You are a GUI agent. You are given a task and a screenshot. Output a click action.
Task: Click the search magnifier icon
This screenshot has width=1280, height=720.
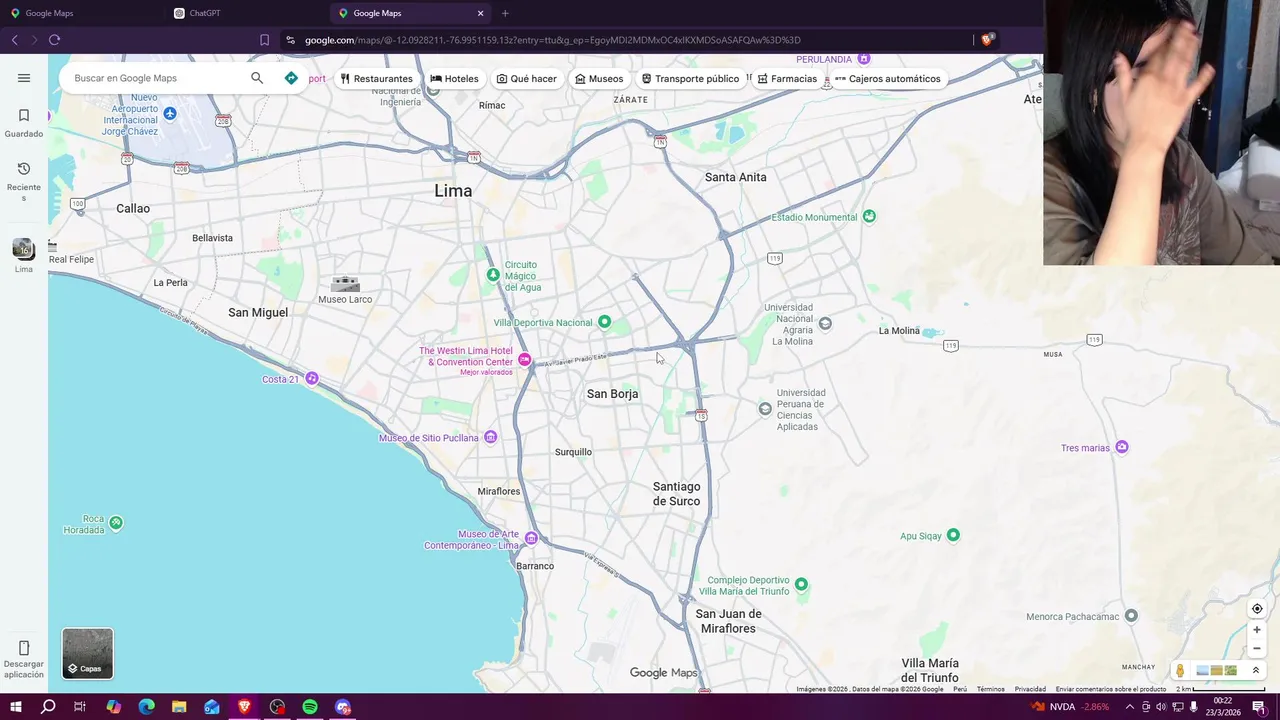pos(257,78)
